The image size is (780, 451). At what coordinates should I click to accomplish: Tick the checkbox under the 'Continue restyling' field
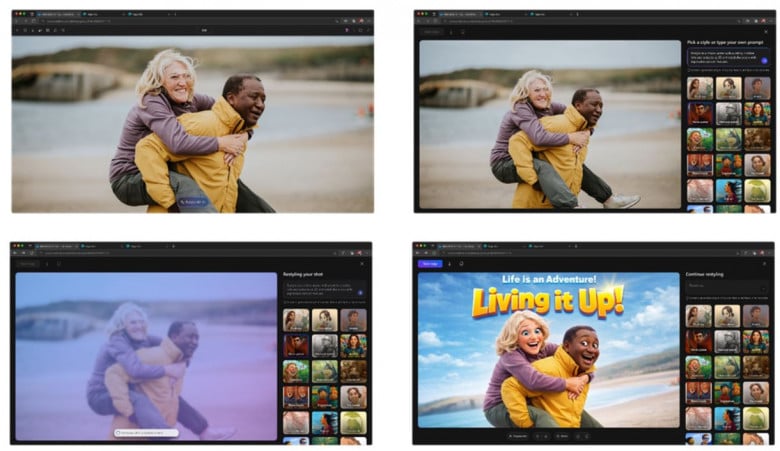tap(687, 298)
